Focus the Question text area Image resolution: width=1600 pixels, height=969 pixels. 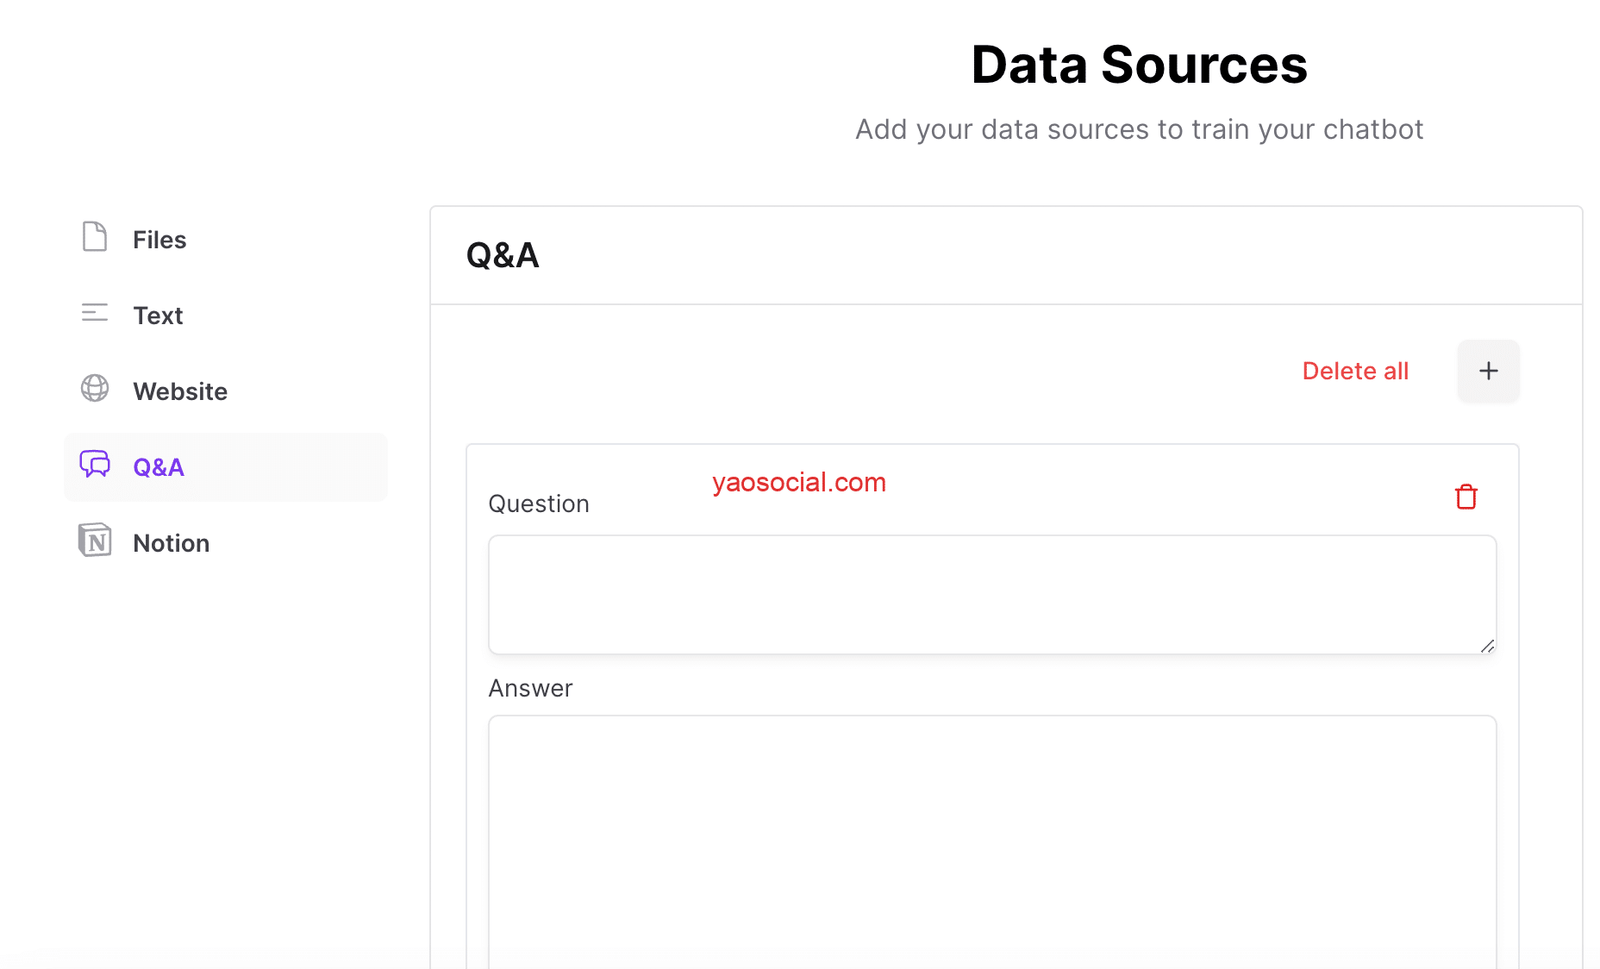pos(990,594)
